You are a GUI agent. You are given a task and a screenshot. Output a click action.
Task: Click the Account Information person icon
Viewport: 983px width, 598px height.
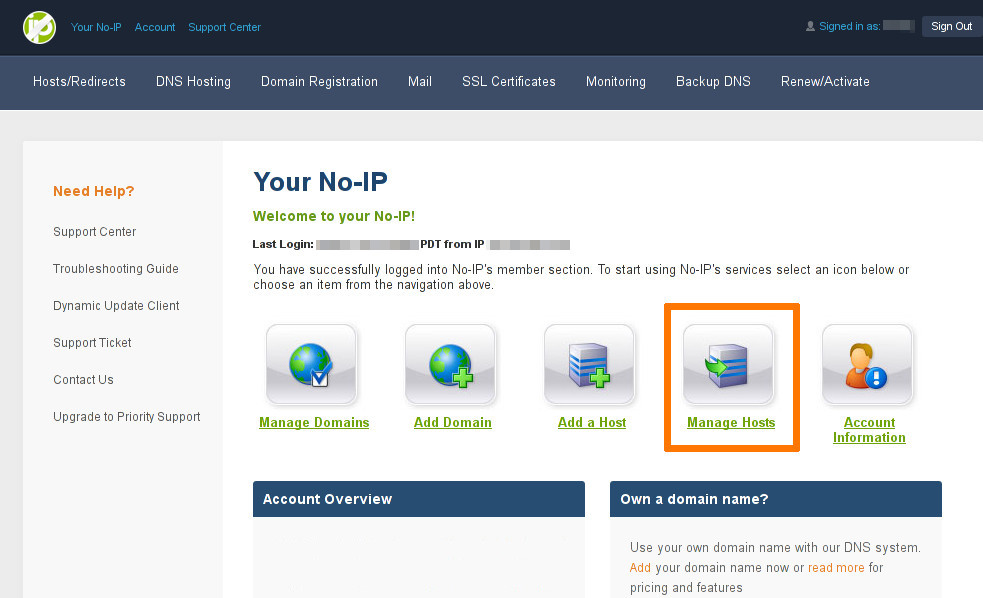click(867, 364)
